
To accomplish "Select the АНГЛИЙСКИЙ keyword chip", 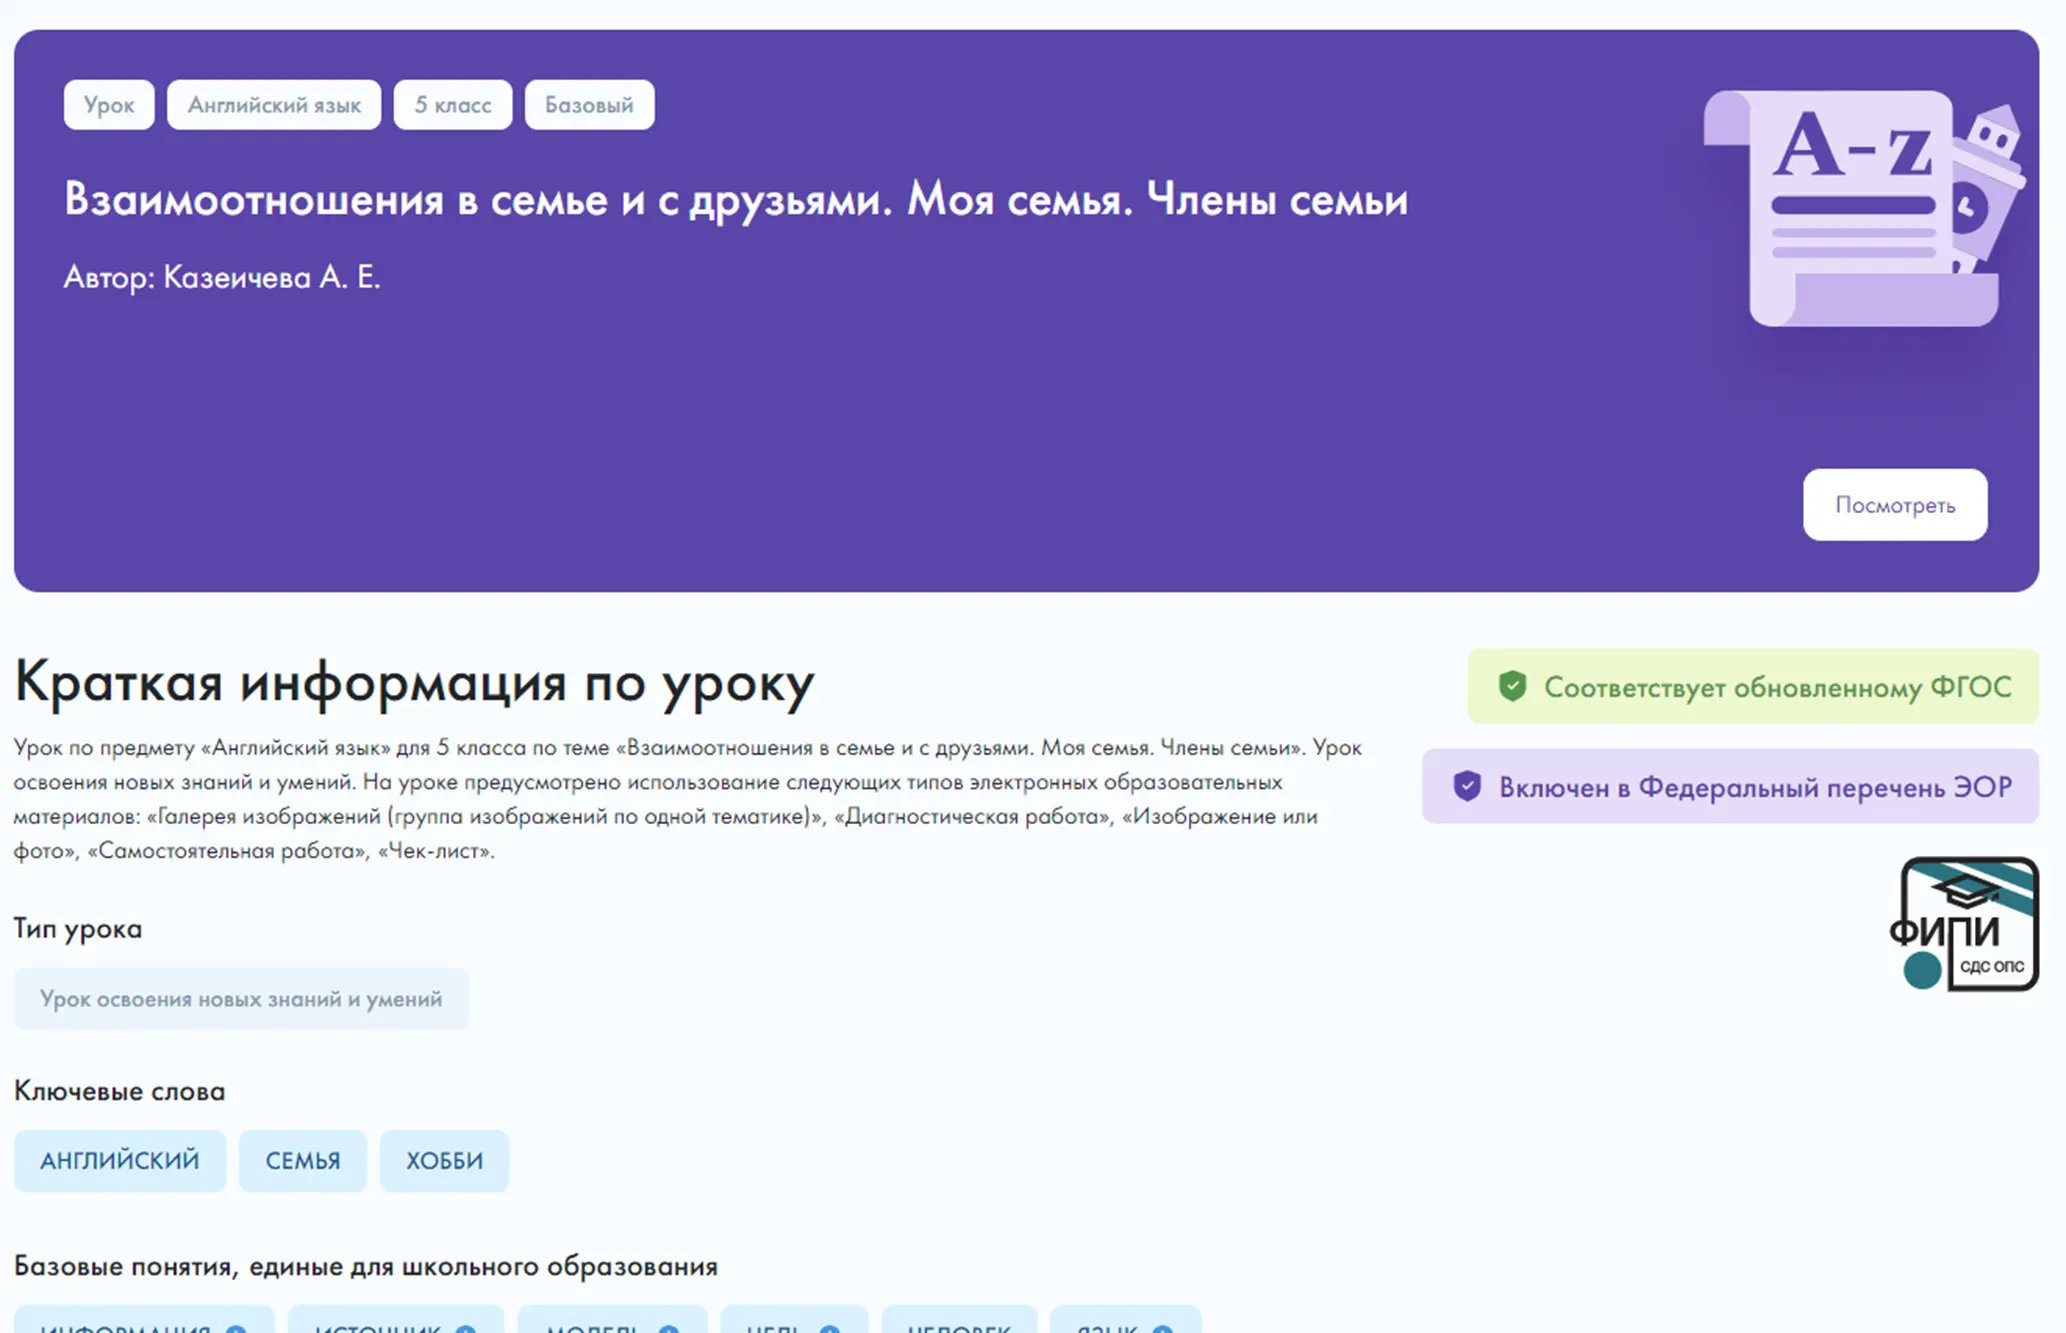I will click(x=120, y=1161).
